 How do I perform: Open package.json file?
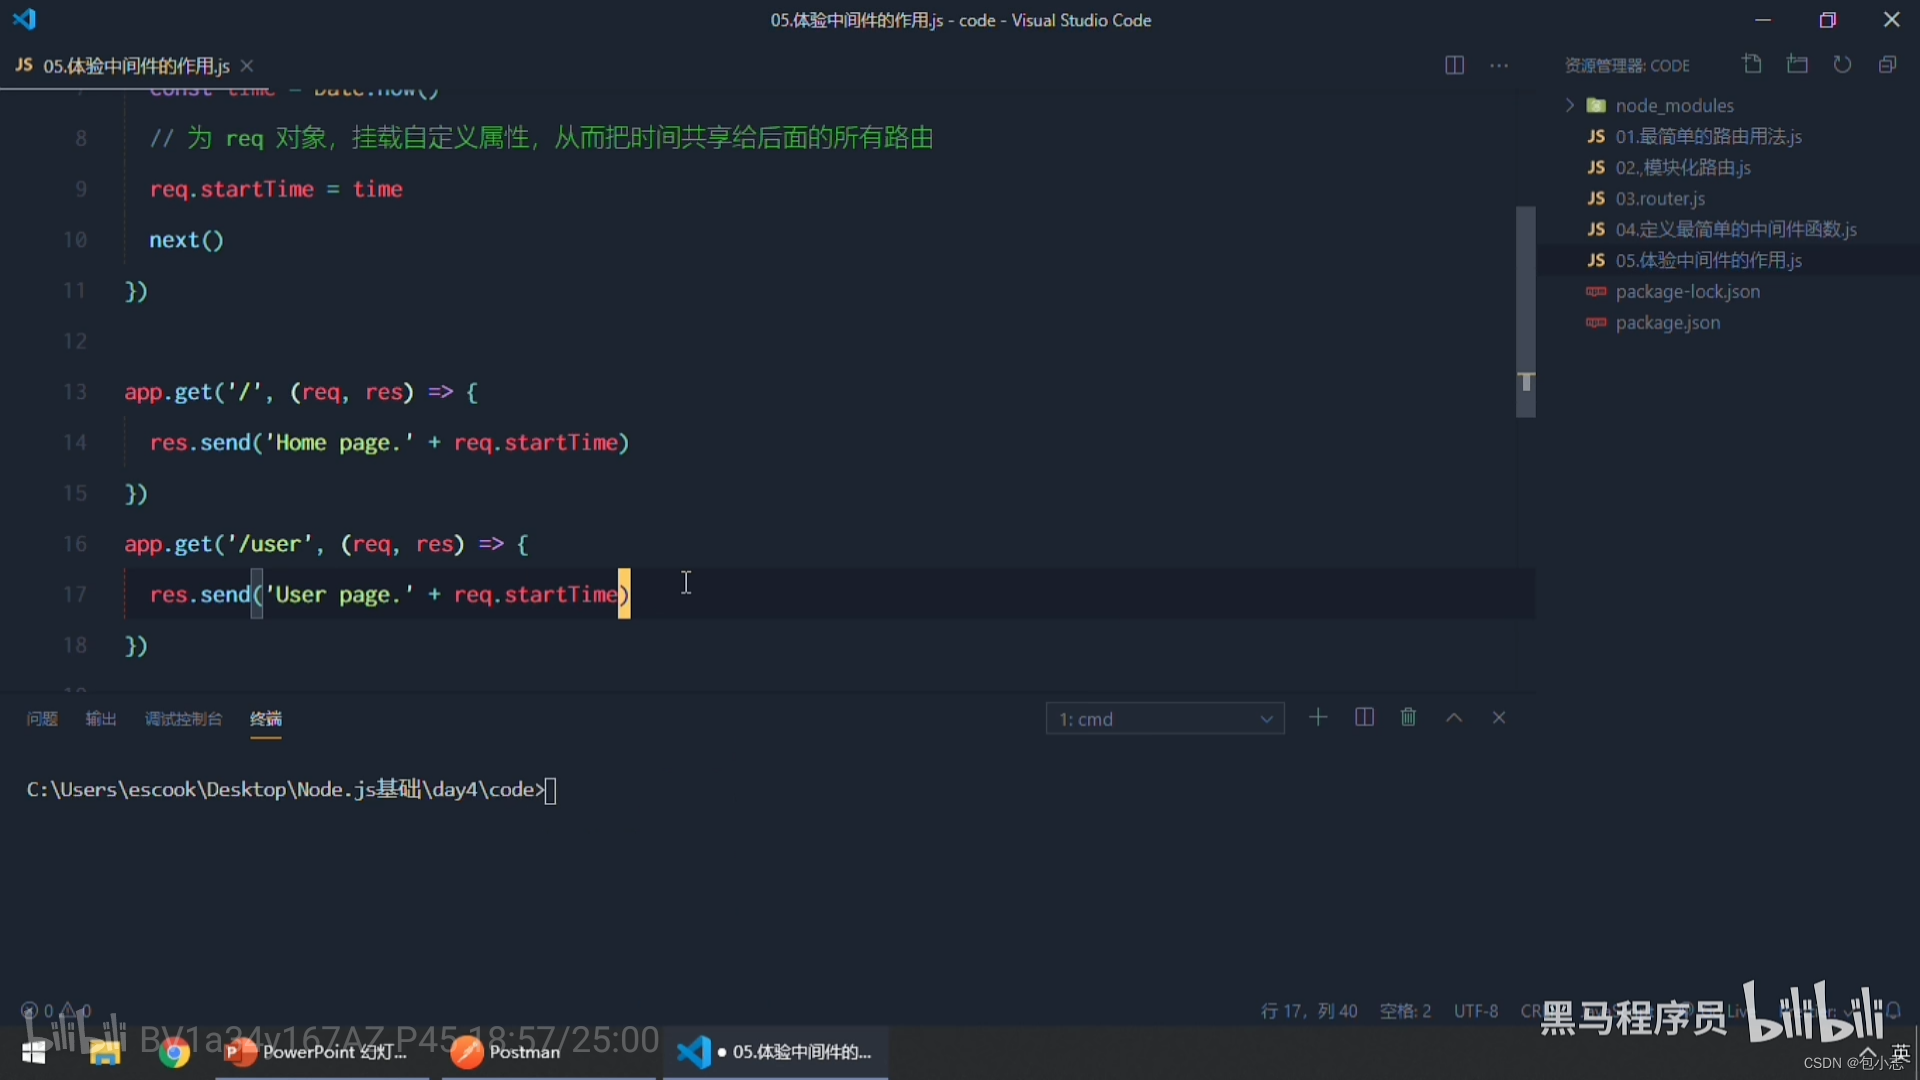(1667, 322)
